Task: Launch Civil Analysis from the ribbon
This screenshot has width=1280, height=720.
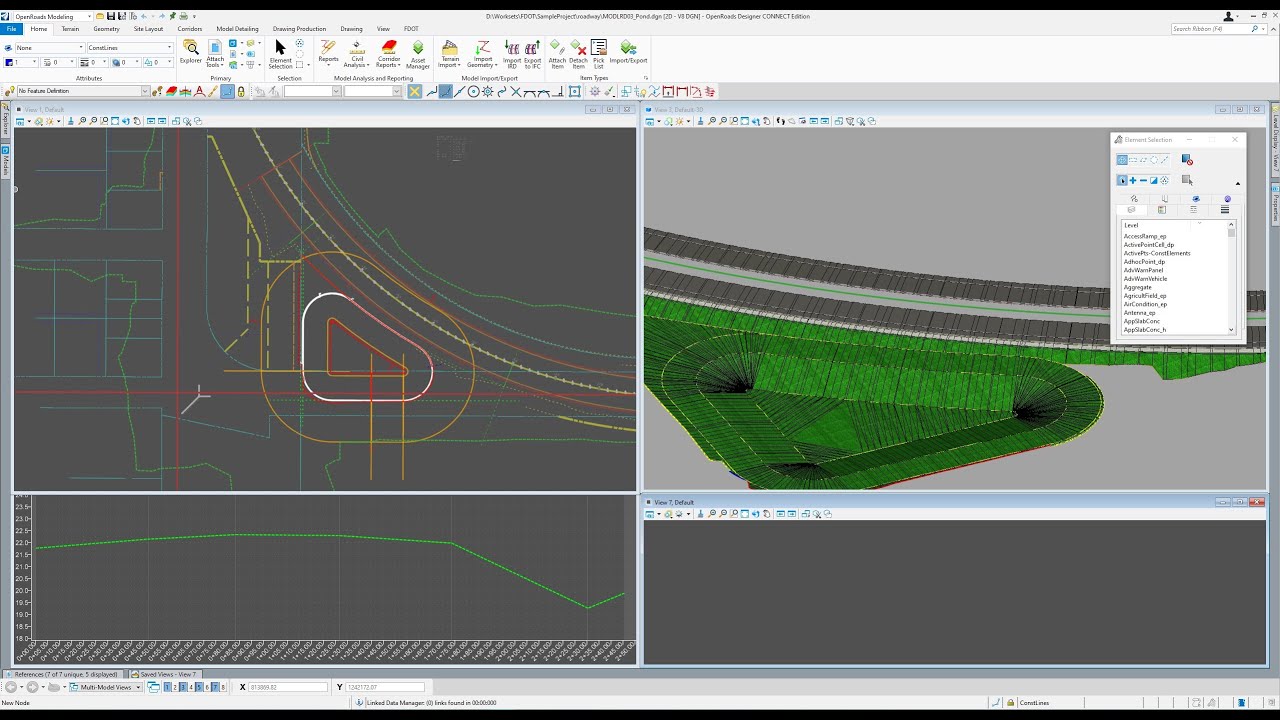Action: (356, 55)
